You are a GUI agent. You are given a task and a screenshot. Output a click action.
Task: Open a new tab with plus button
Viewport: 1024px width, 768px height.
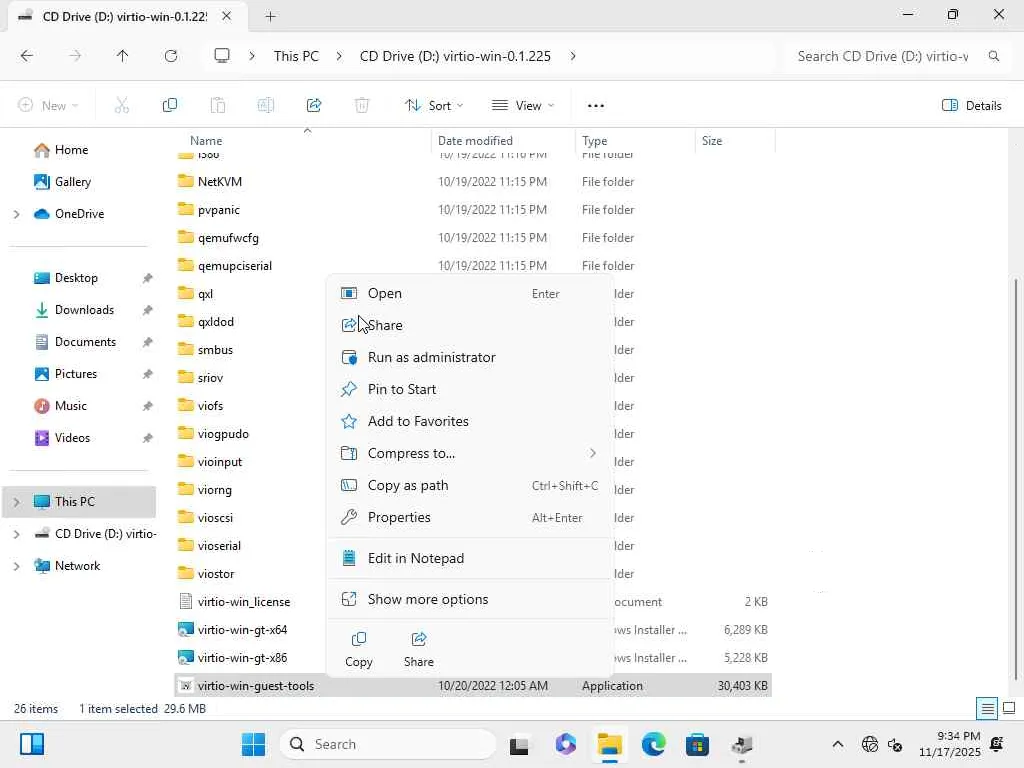(x=270, y=16)
